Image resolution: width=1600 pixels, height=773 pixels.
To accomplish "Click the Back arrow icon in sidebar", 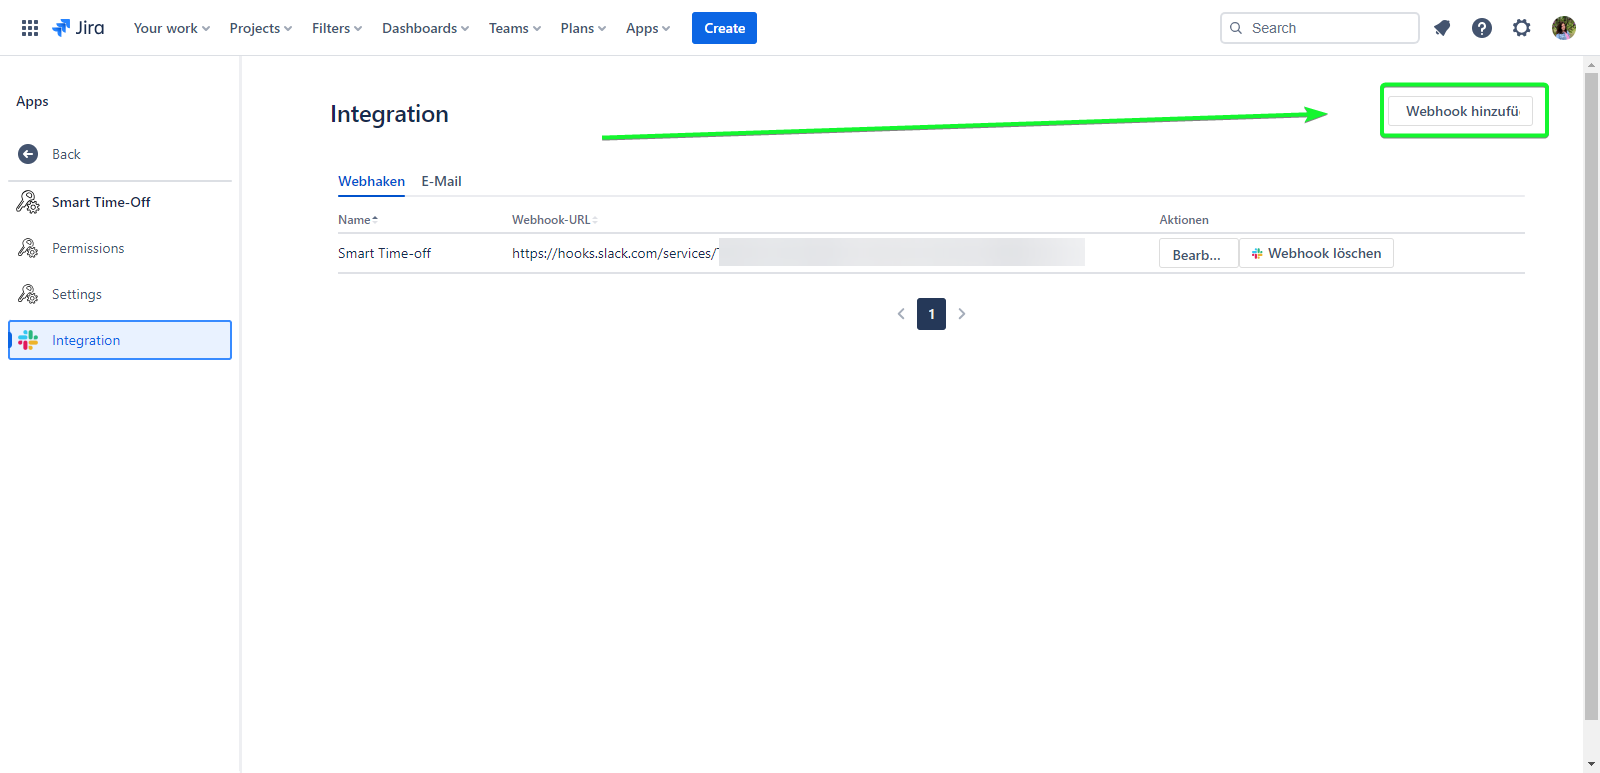I will tap(28, 154).
